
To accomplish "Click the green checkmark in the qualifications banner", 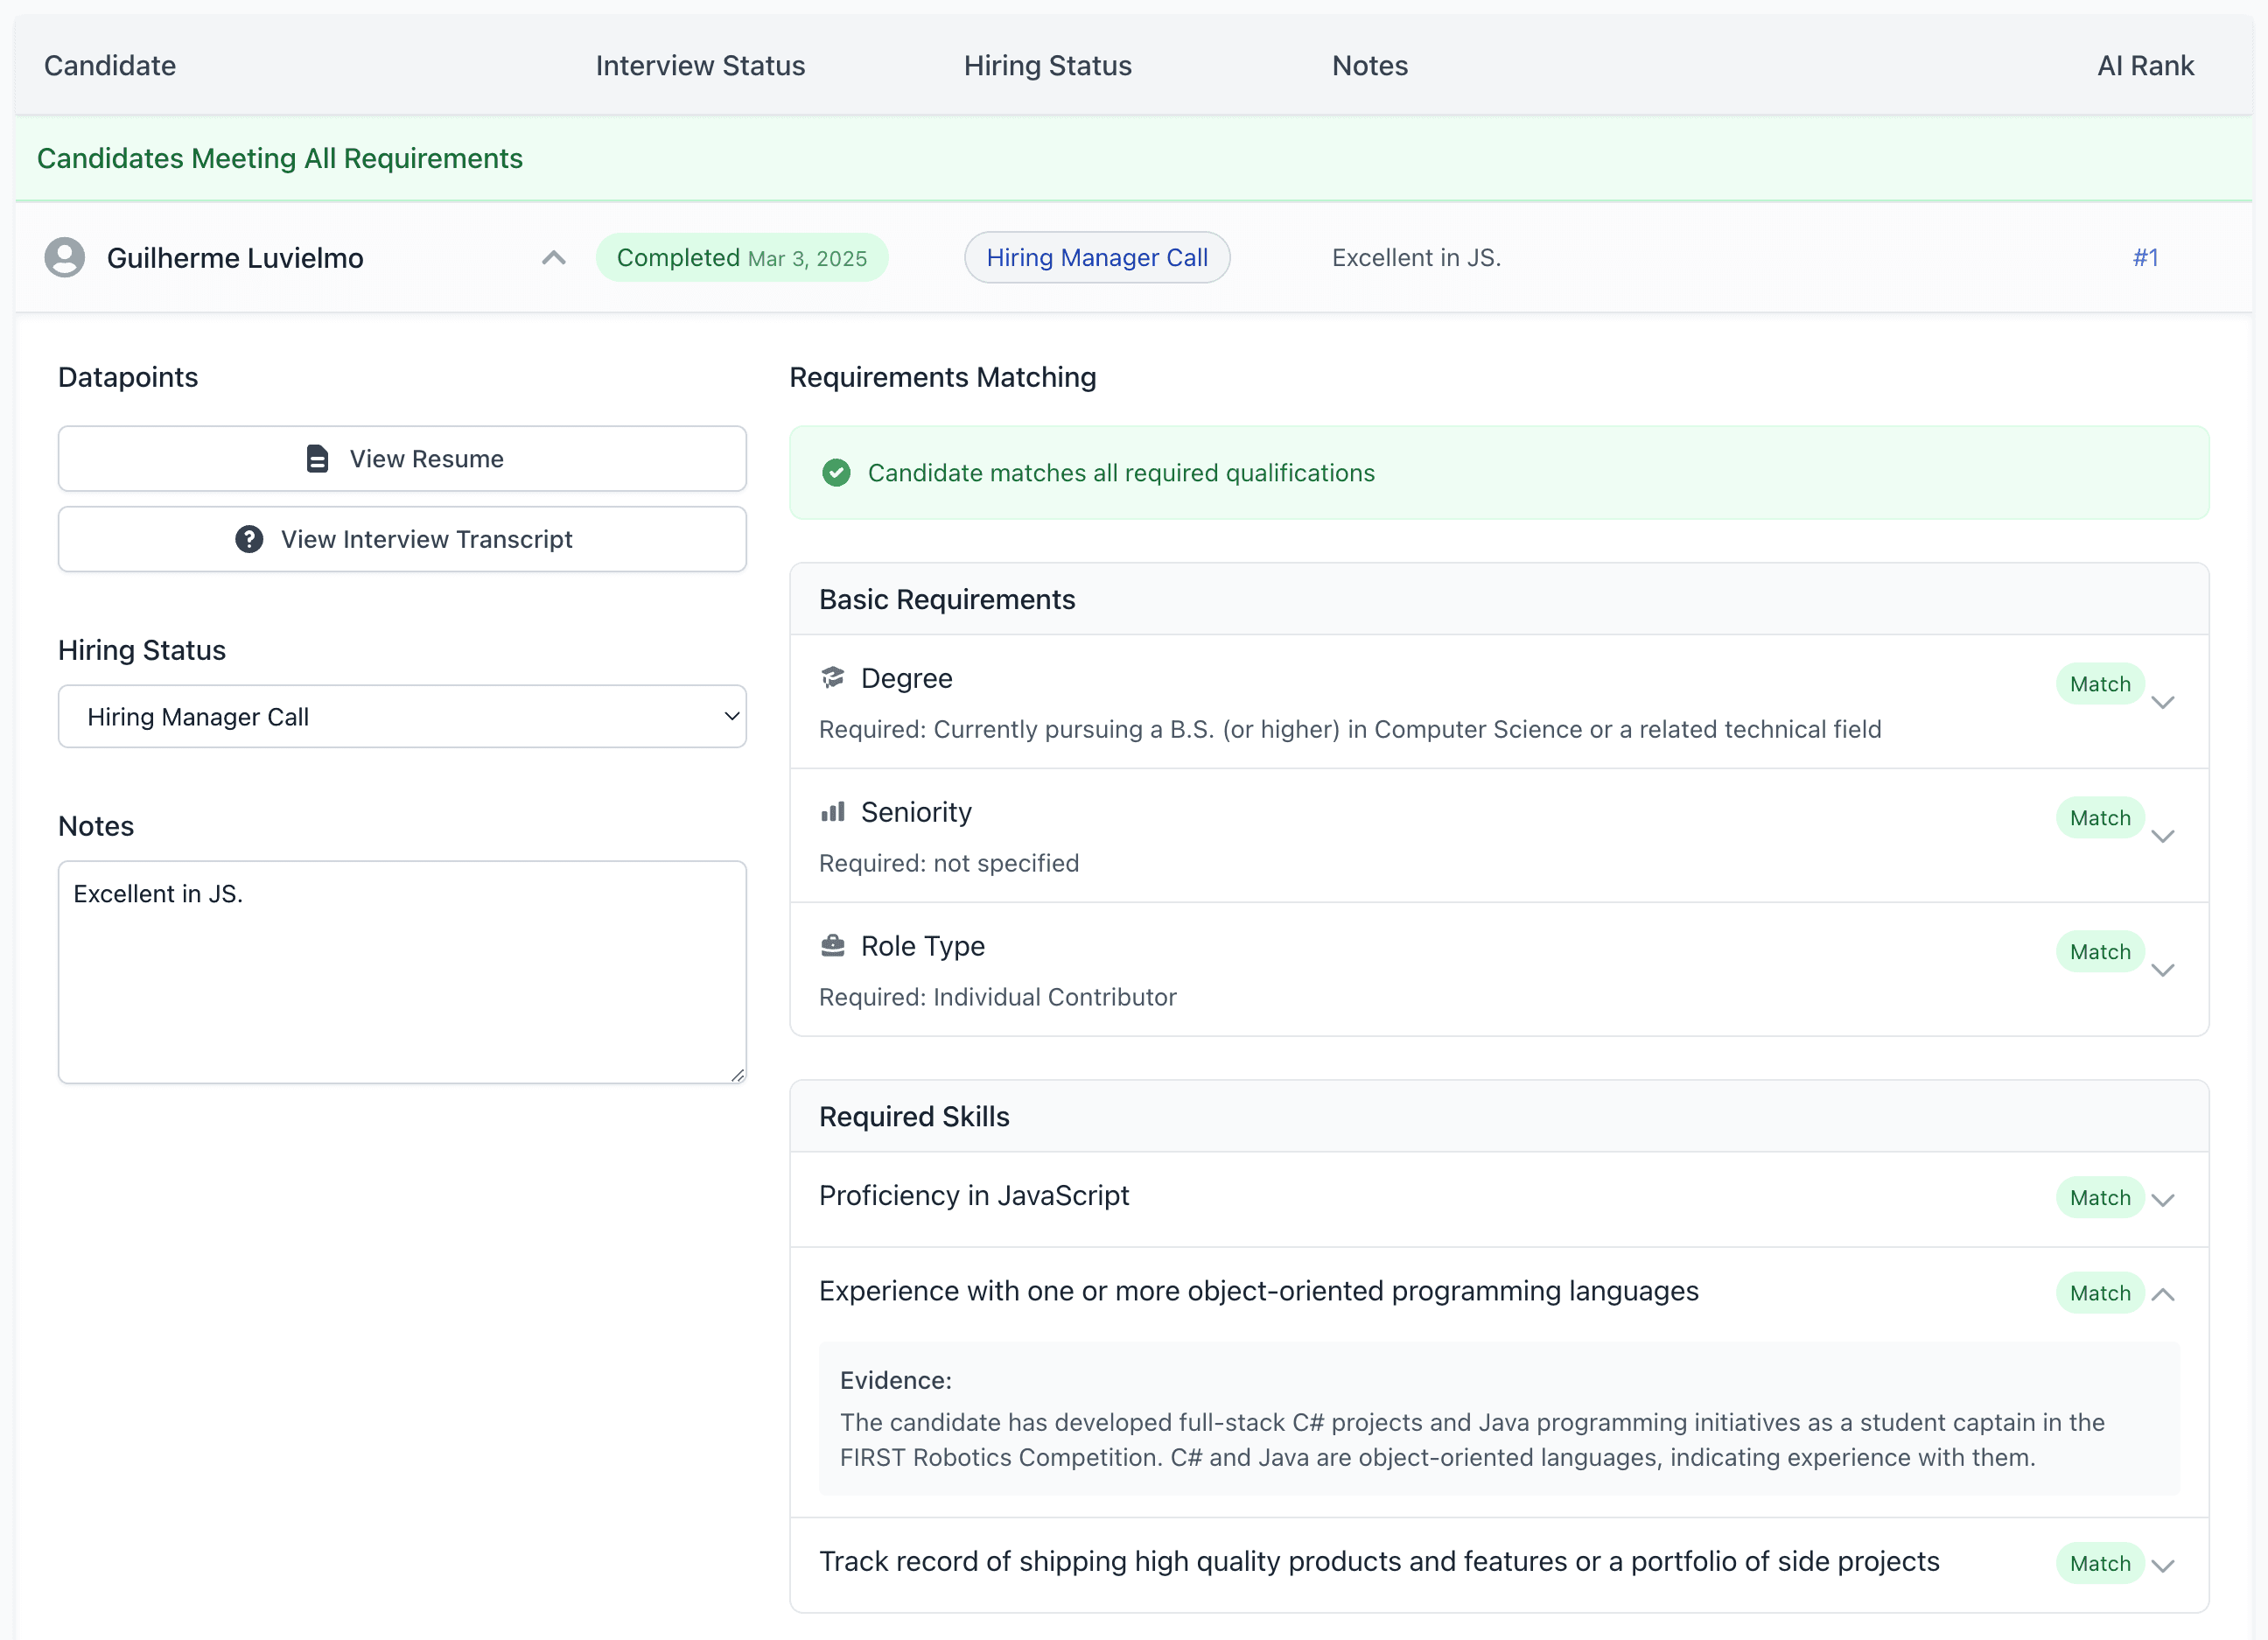I will coord(836,473).
